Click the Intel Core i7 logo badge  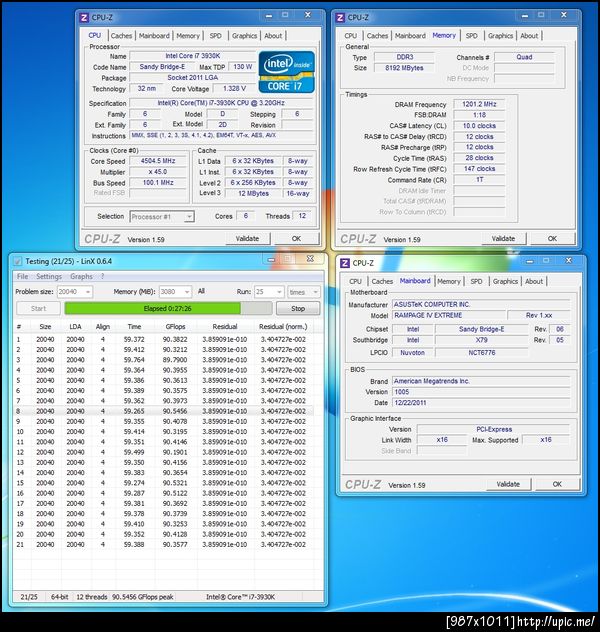pos(286,72)
